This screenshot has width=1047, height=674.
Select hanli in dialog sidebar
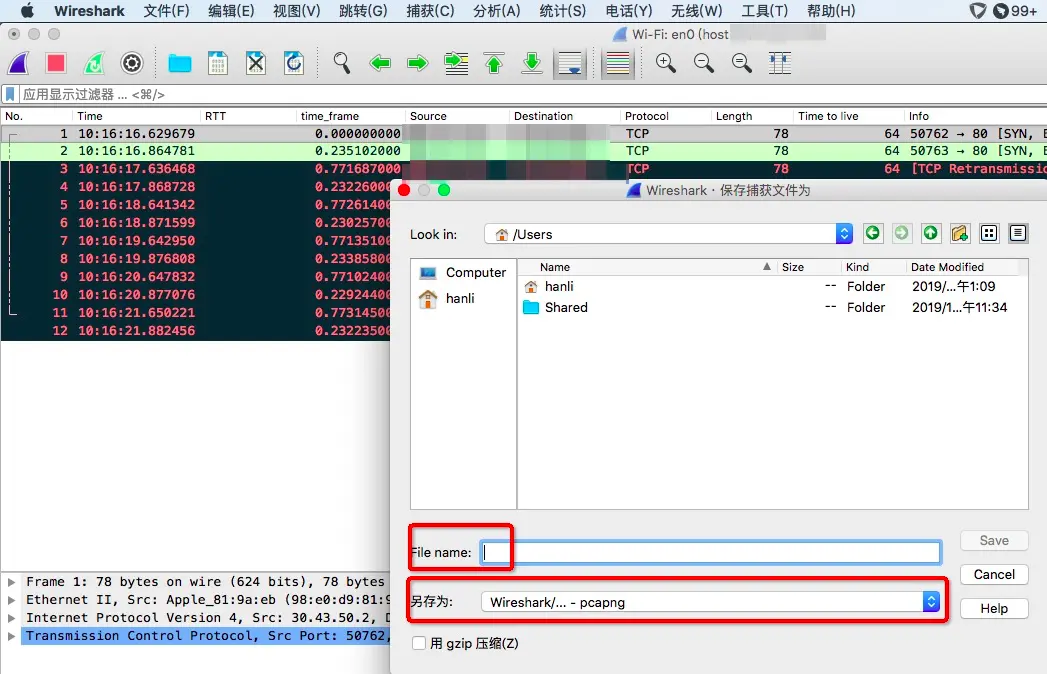point(447,299)
